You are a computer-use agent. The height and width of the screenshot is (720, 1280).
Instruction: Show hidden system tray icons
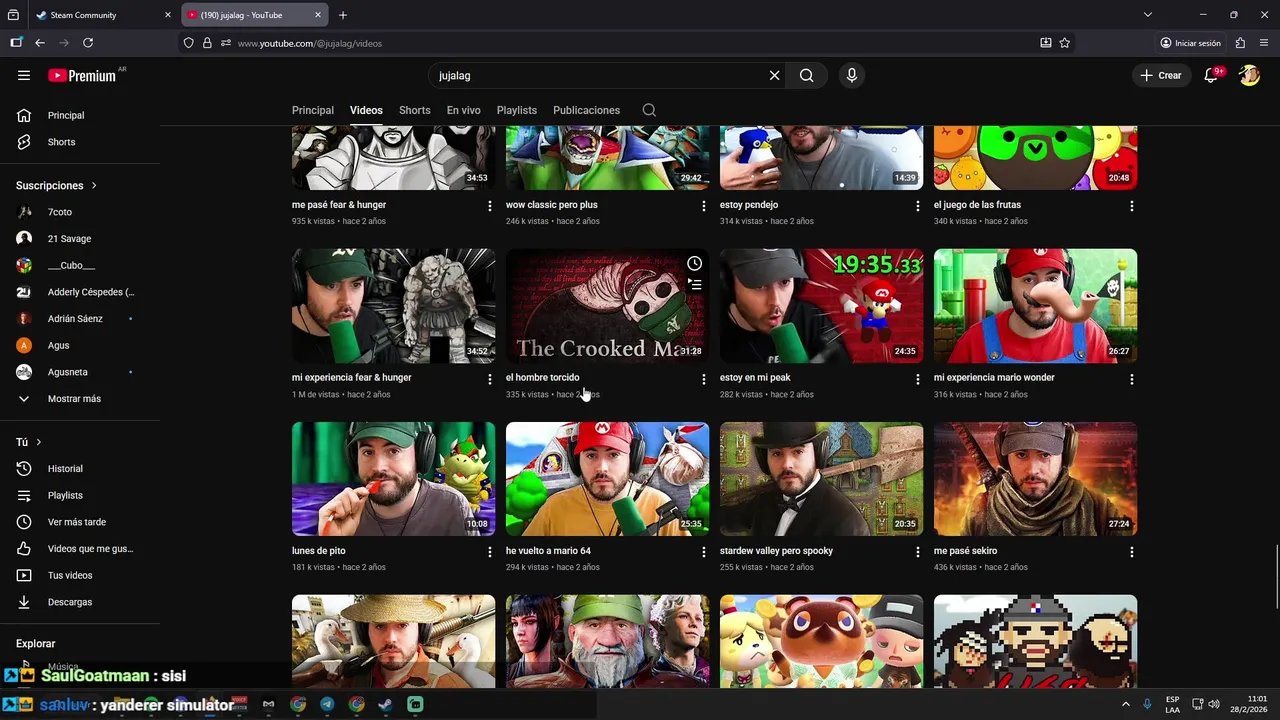click(x=1126, y=704)
